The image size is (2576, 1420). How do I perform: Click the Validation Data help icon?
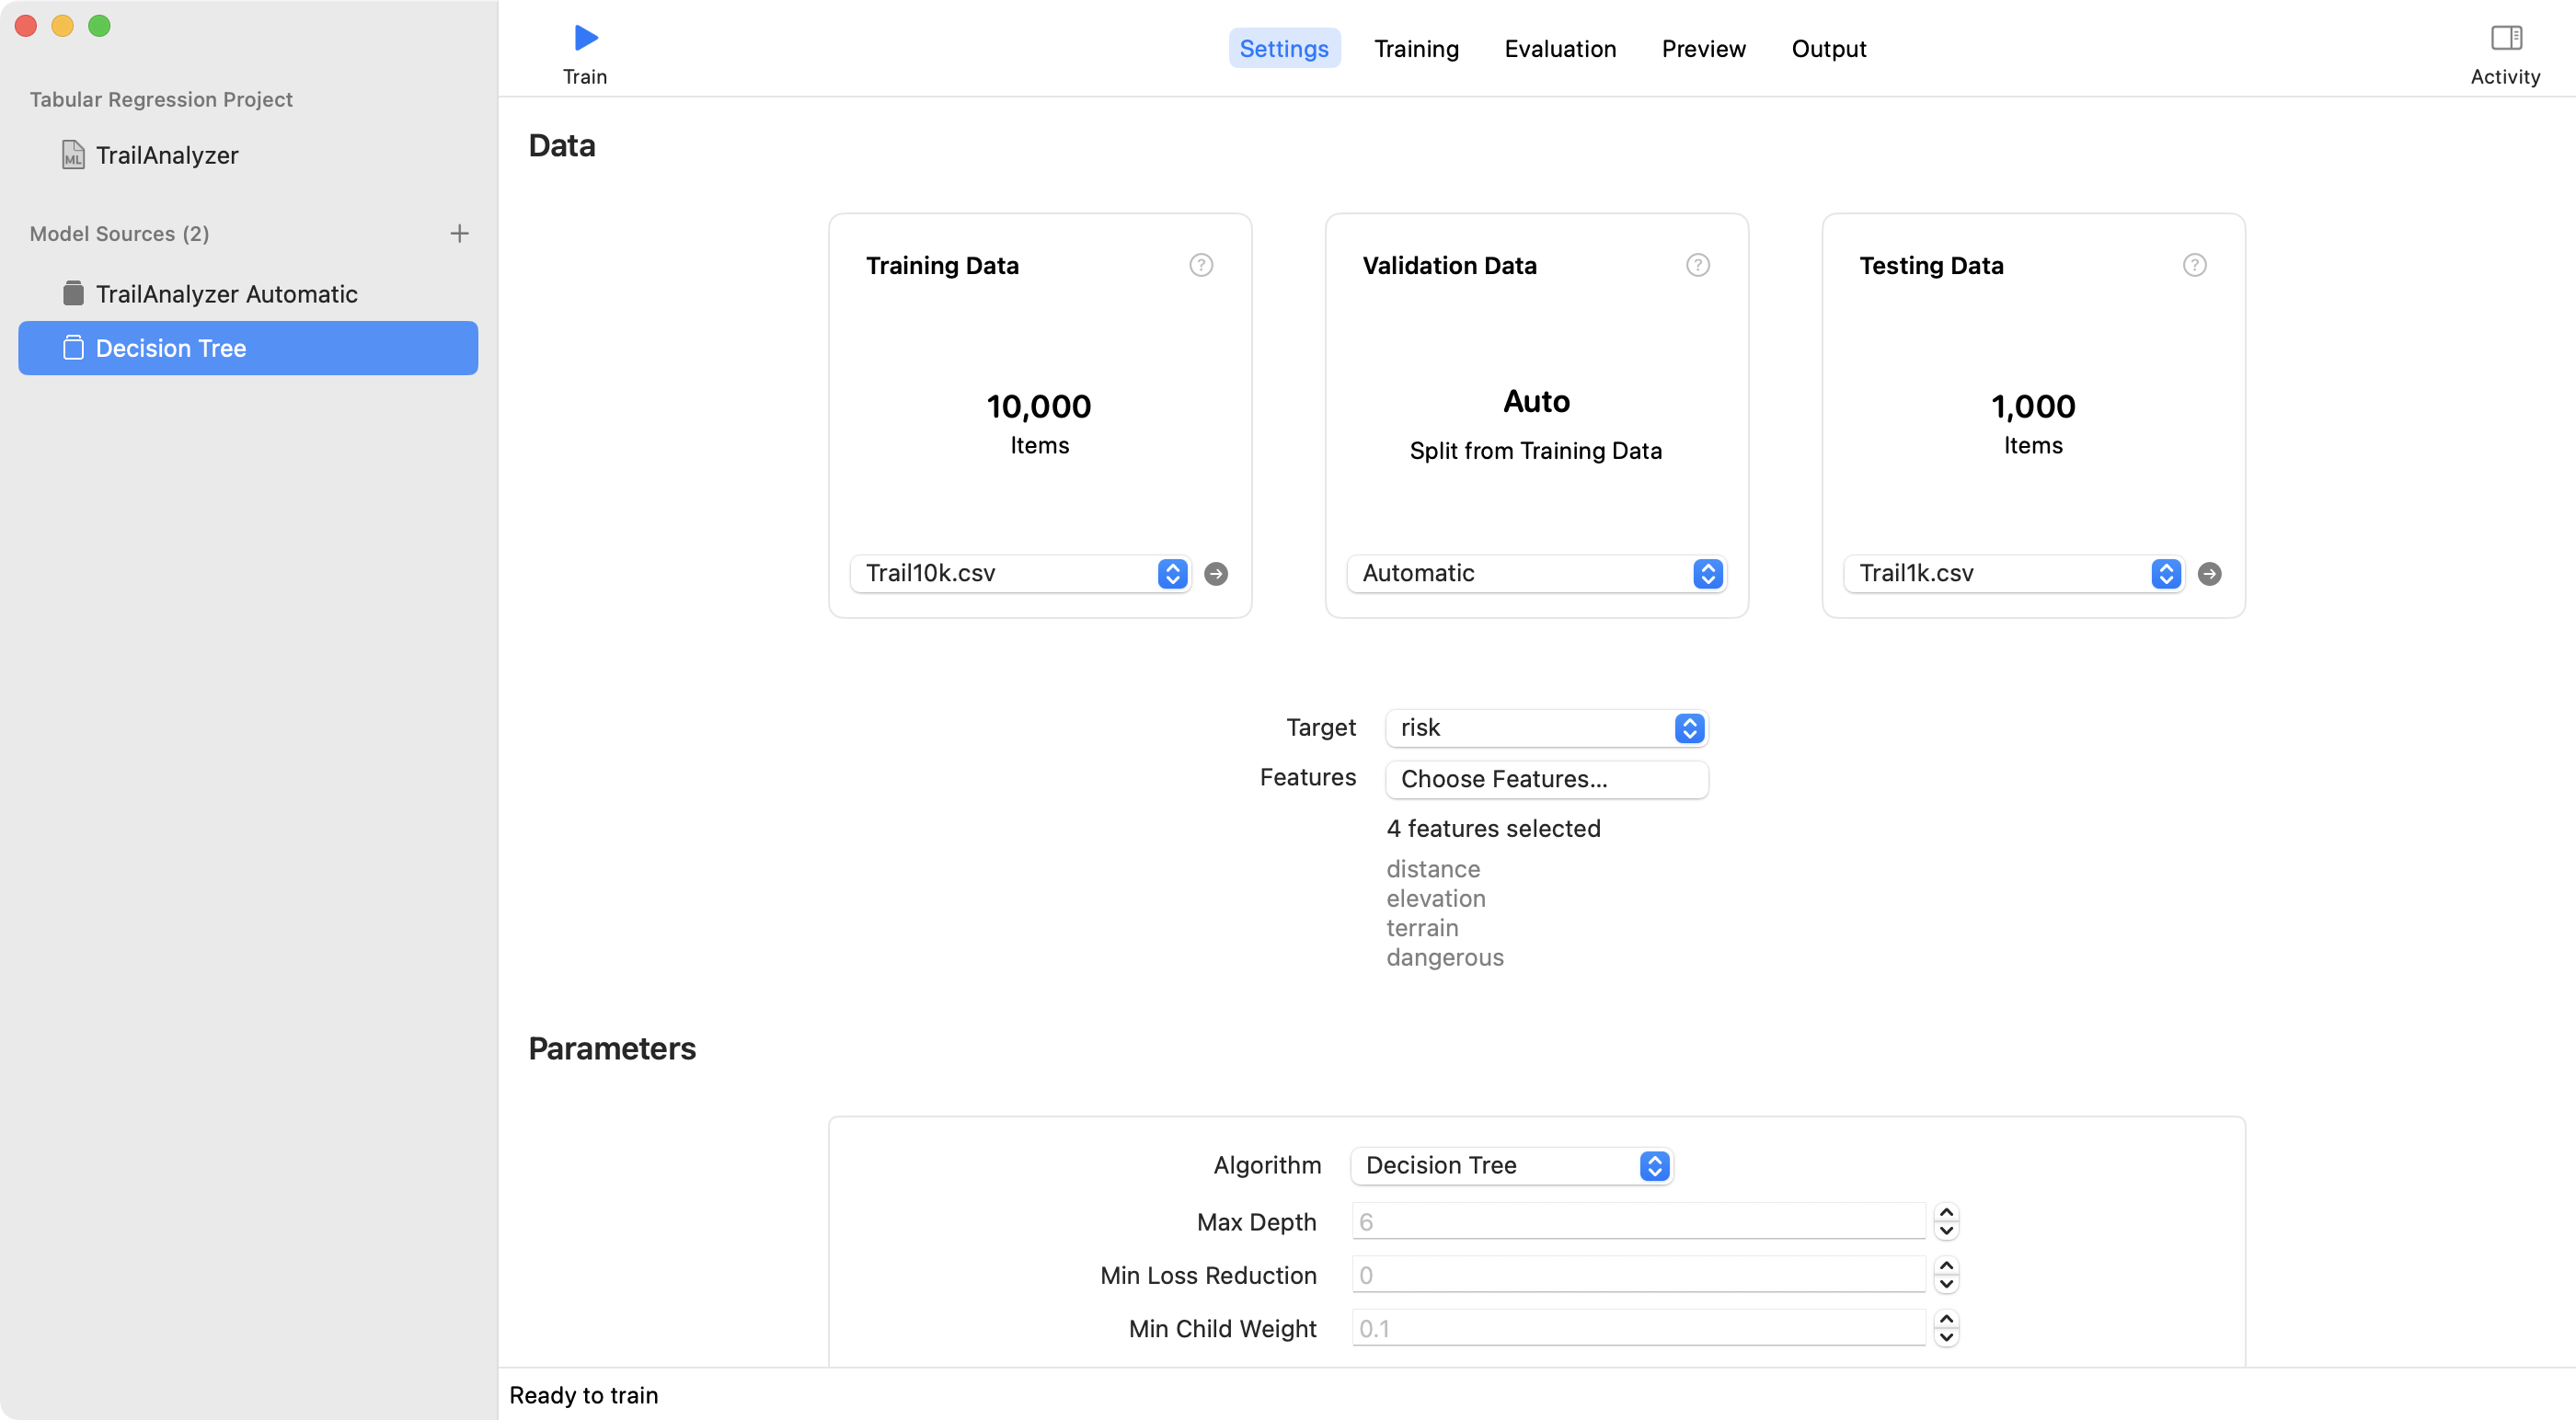1697,265
